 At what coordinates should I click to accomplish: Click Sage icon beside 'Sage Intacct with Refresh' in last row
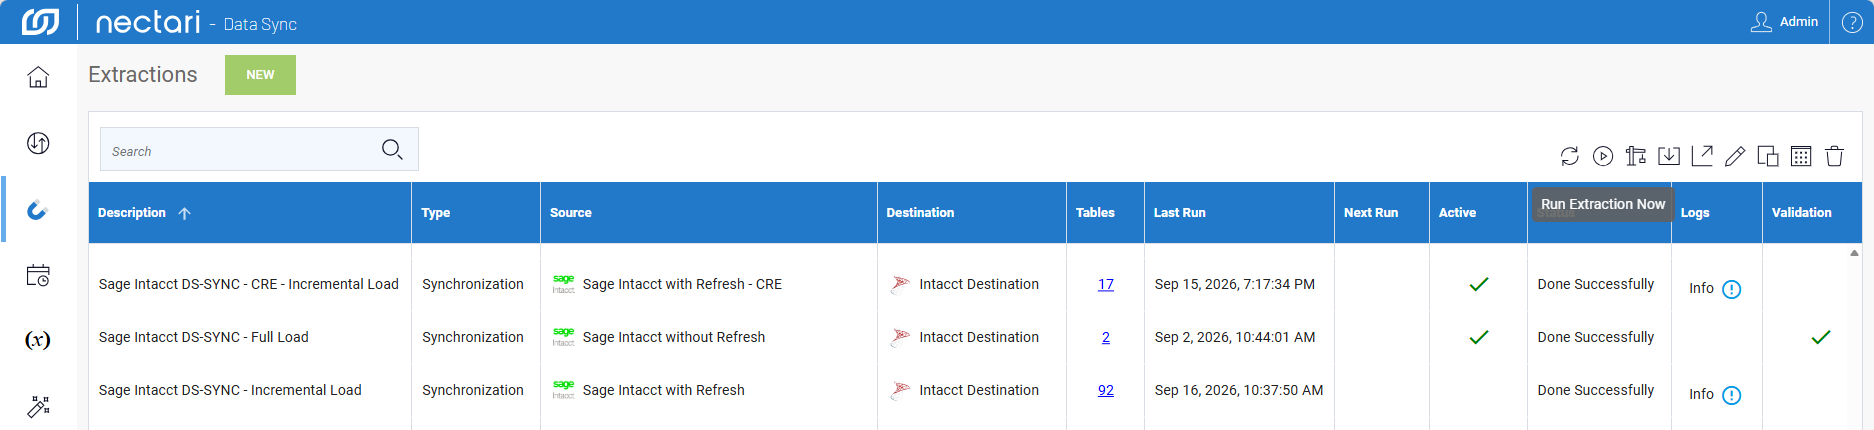point(564,390)
